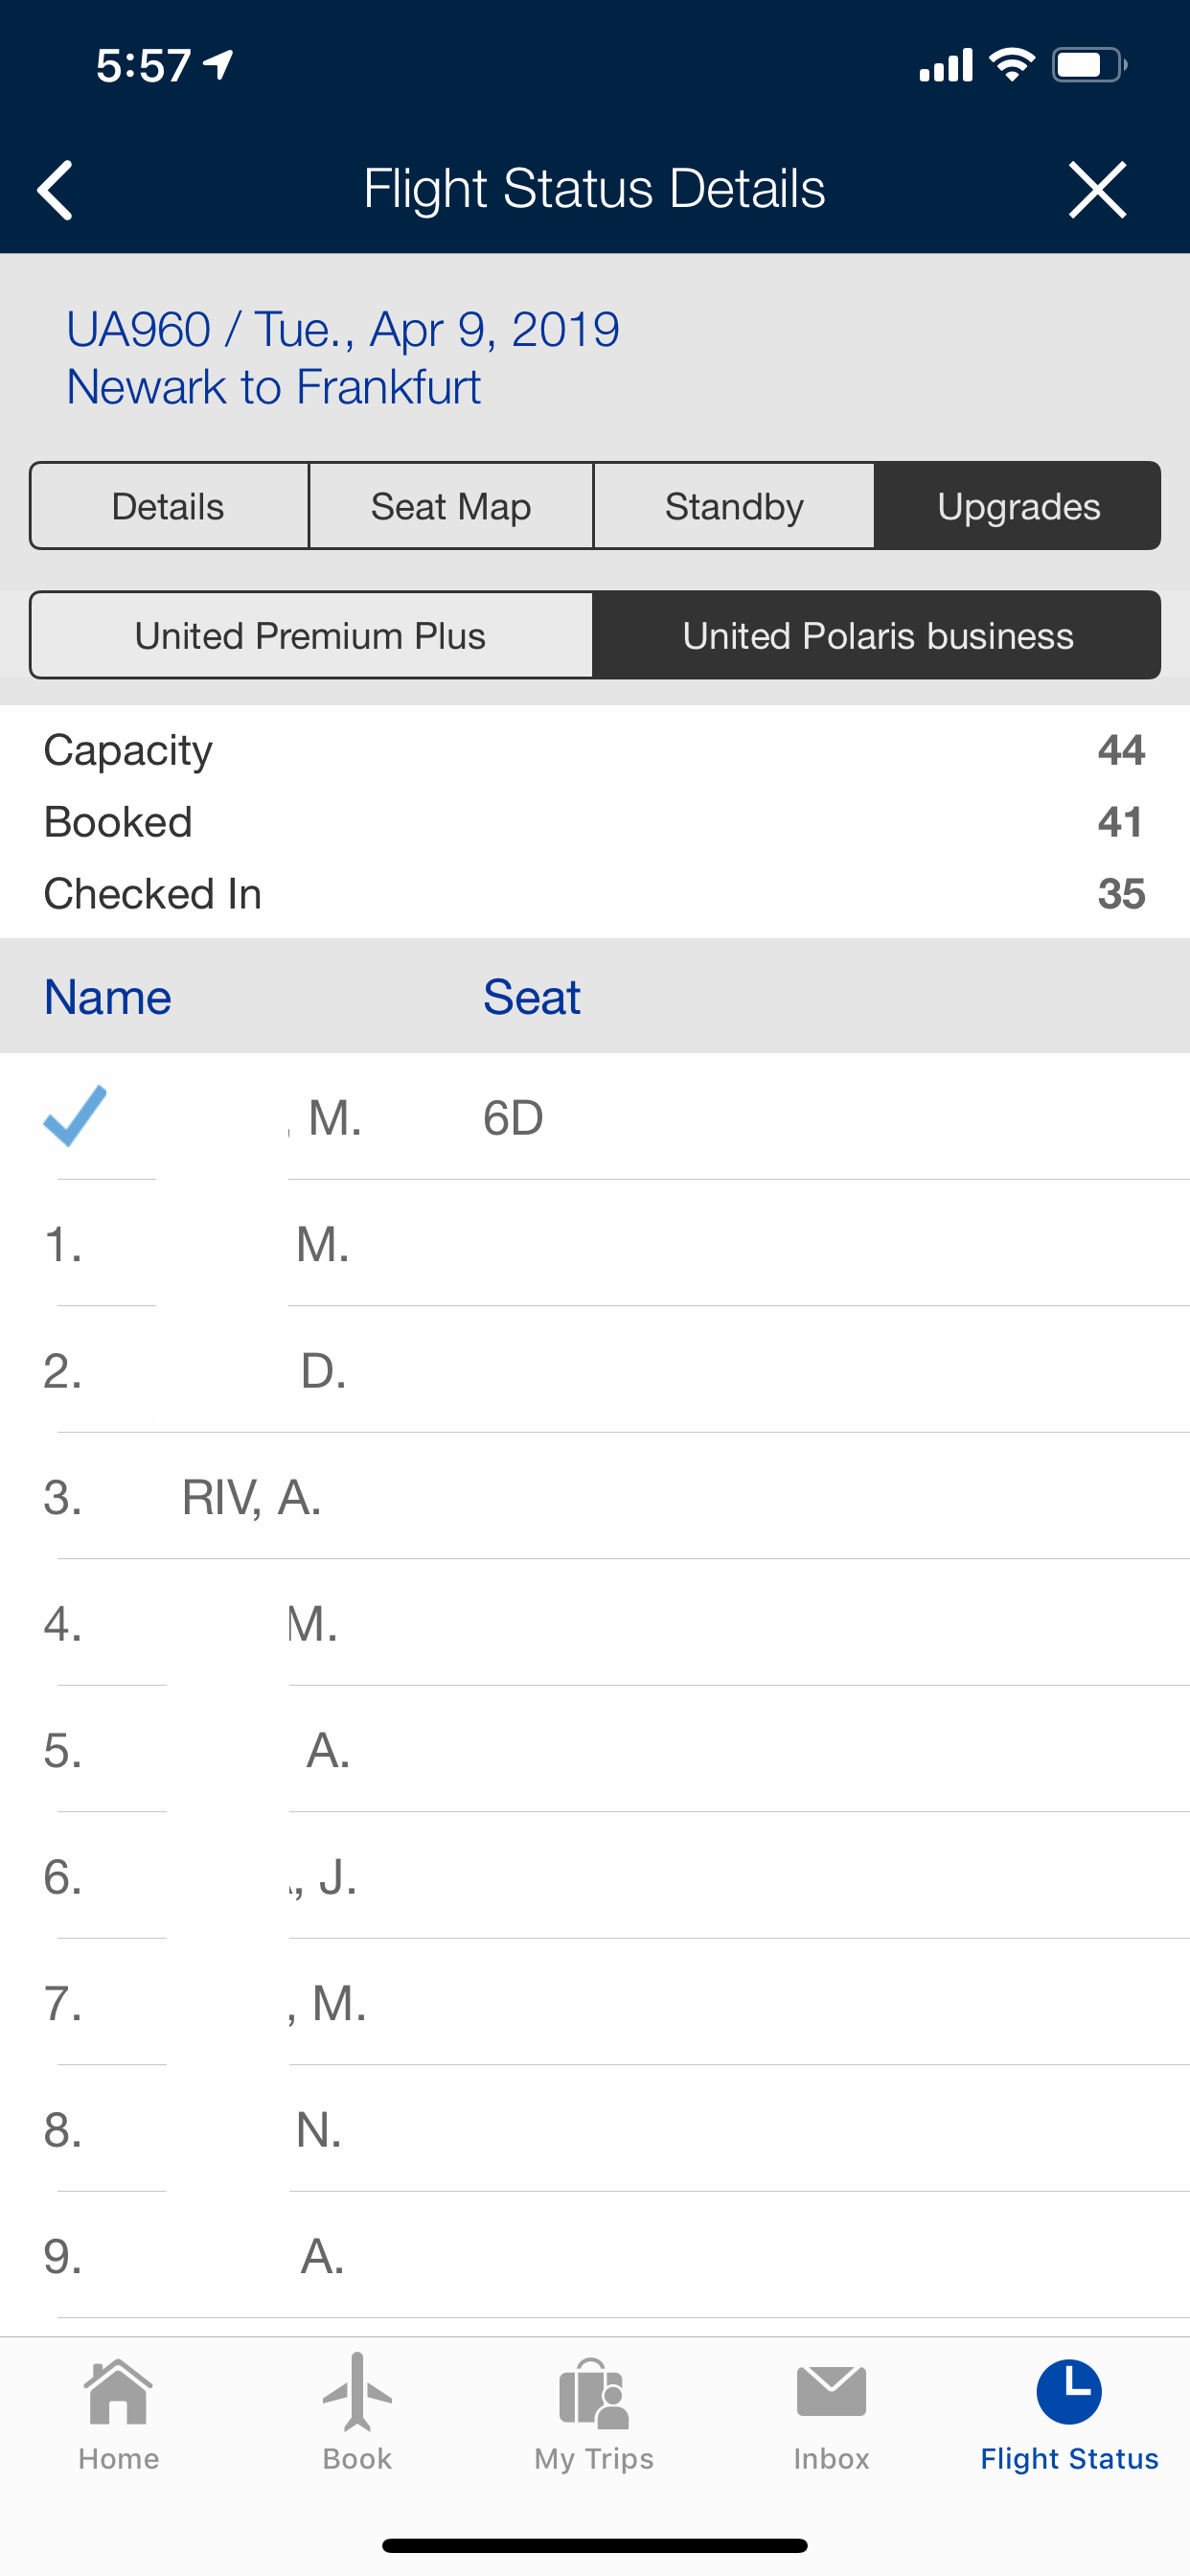Tap the Seat column header

pos(531,997)
